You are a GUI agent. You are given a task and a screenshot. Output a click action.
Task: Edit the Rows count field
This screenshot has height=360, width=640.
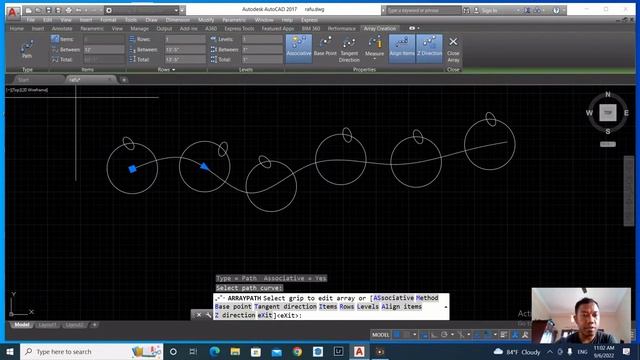click(185, 39)
